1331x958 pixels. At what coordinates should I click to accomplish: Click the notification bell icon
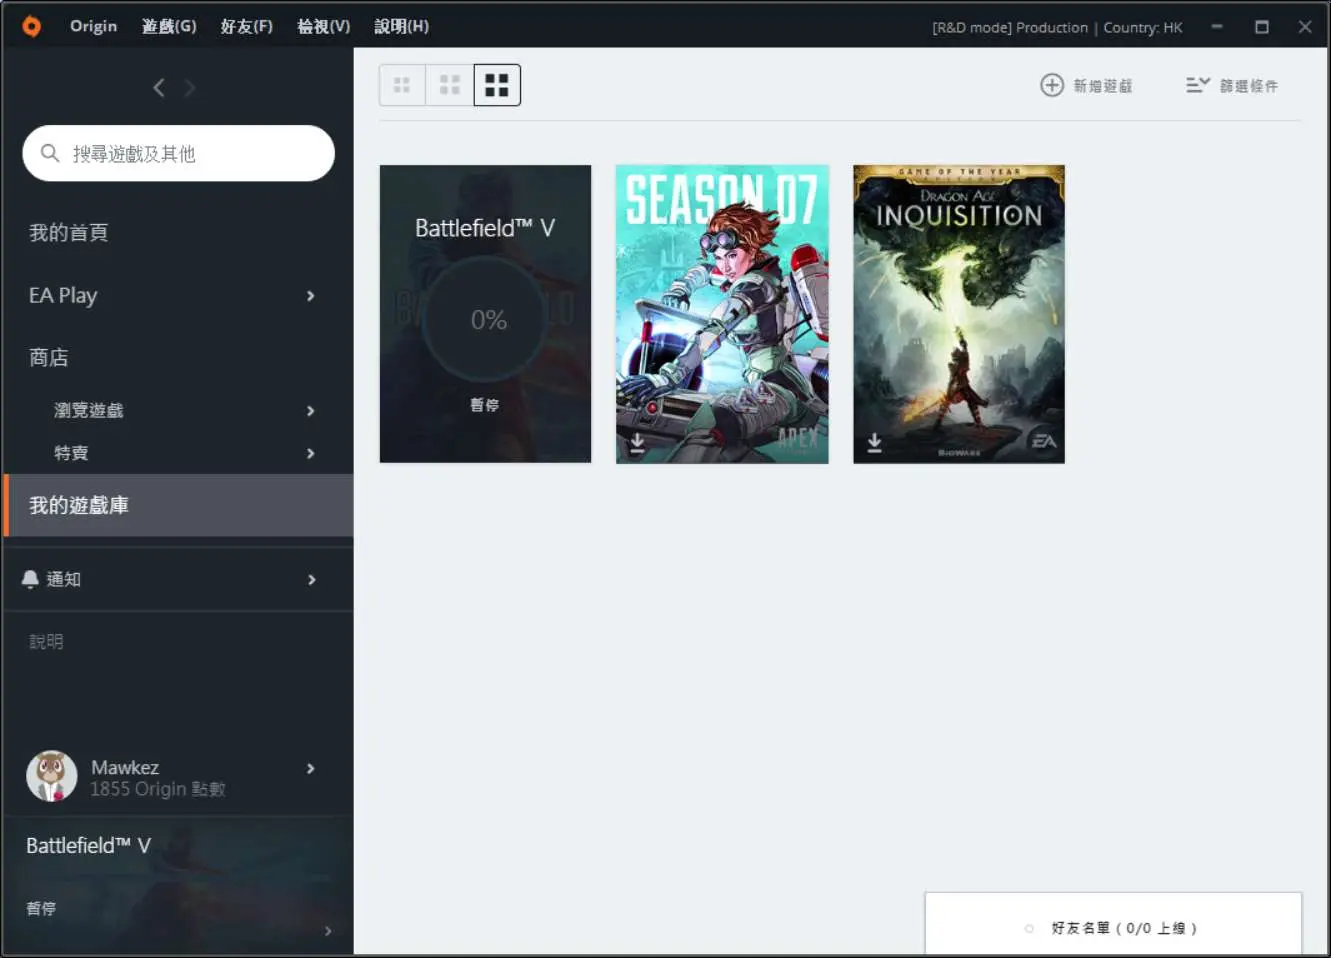tap(30, 579)
